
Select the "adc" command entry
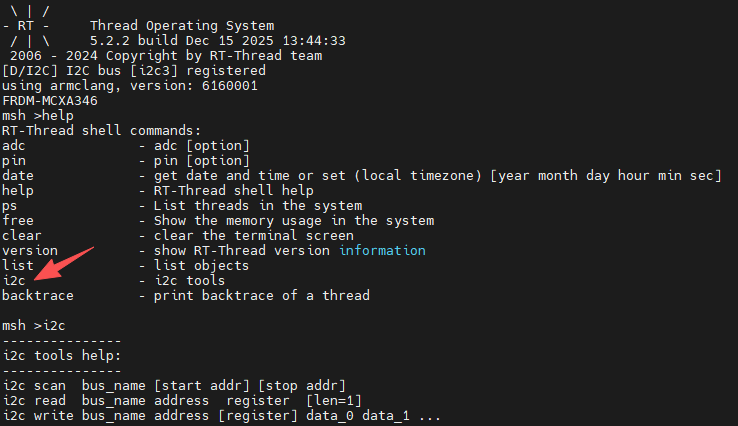tap(14, 145)
